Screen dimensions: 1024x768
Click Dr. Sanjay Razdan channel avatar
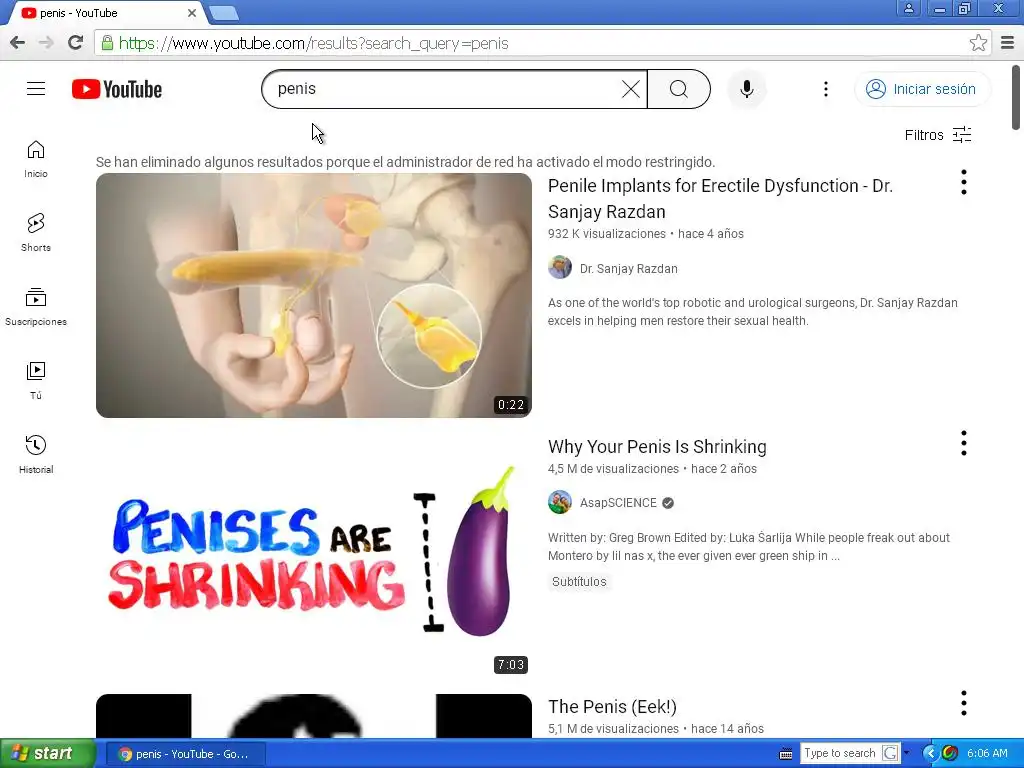tap(560, 268)
